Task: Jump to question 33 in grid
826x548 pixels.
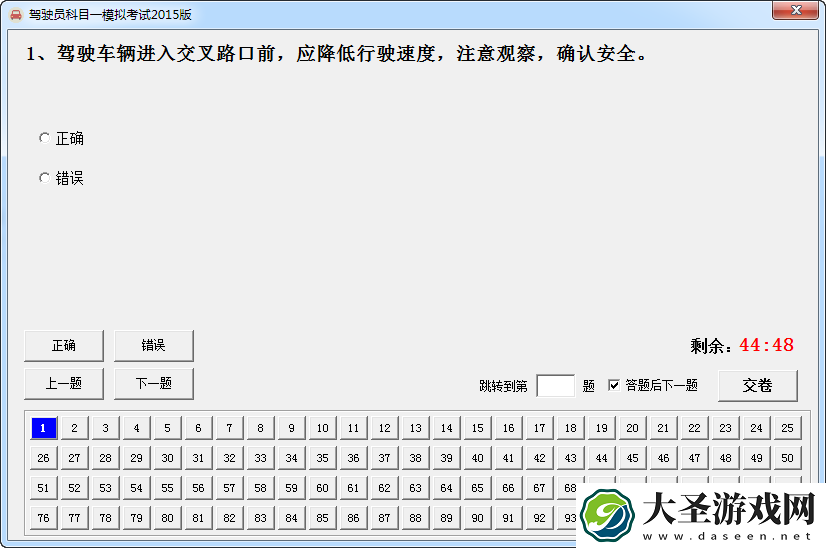Action: coord(260,458)
